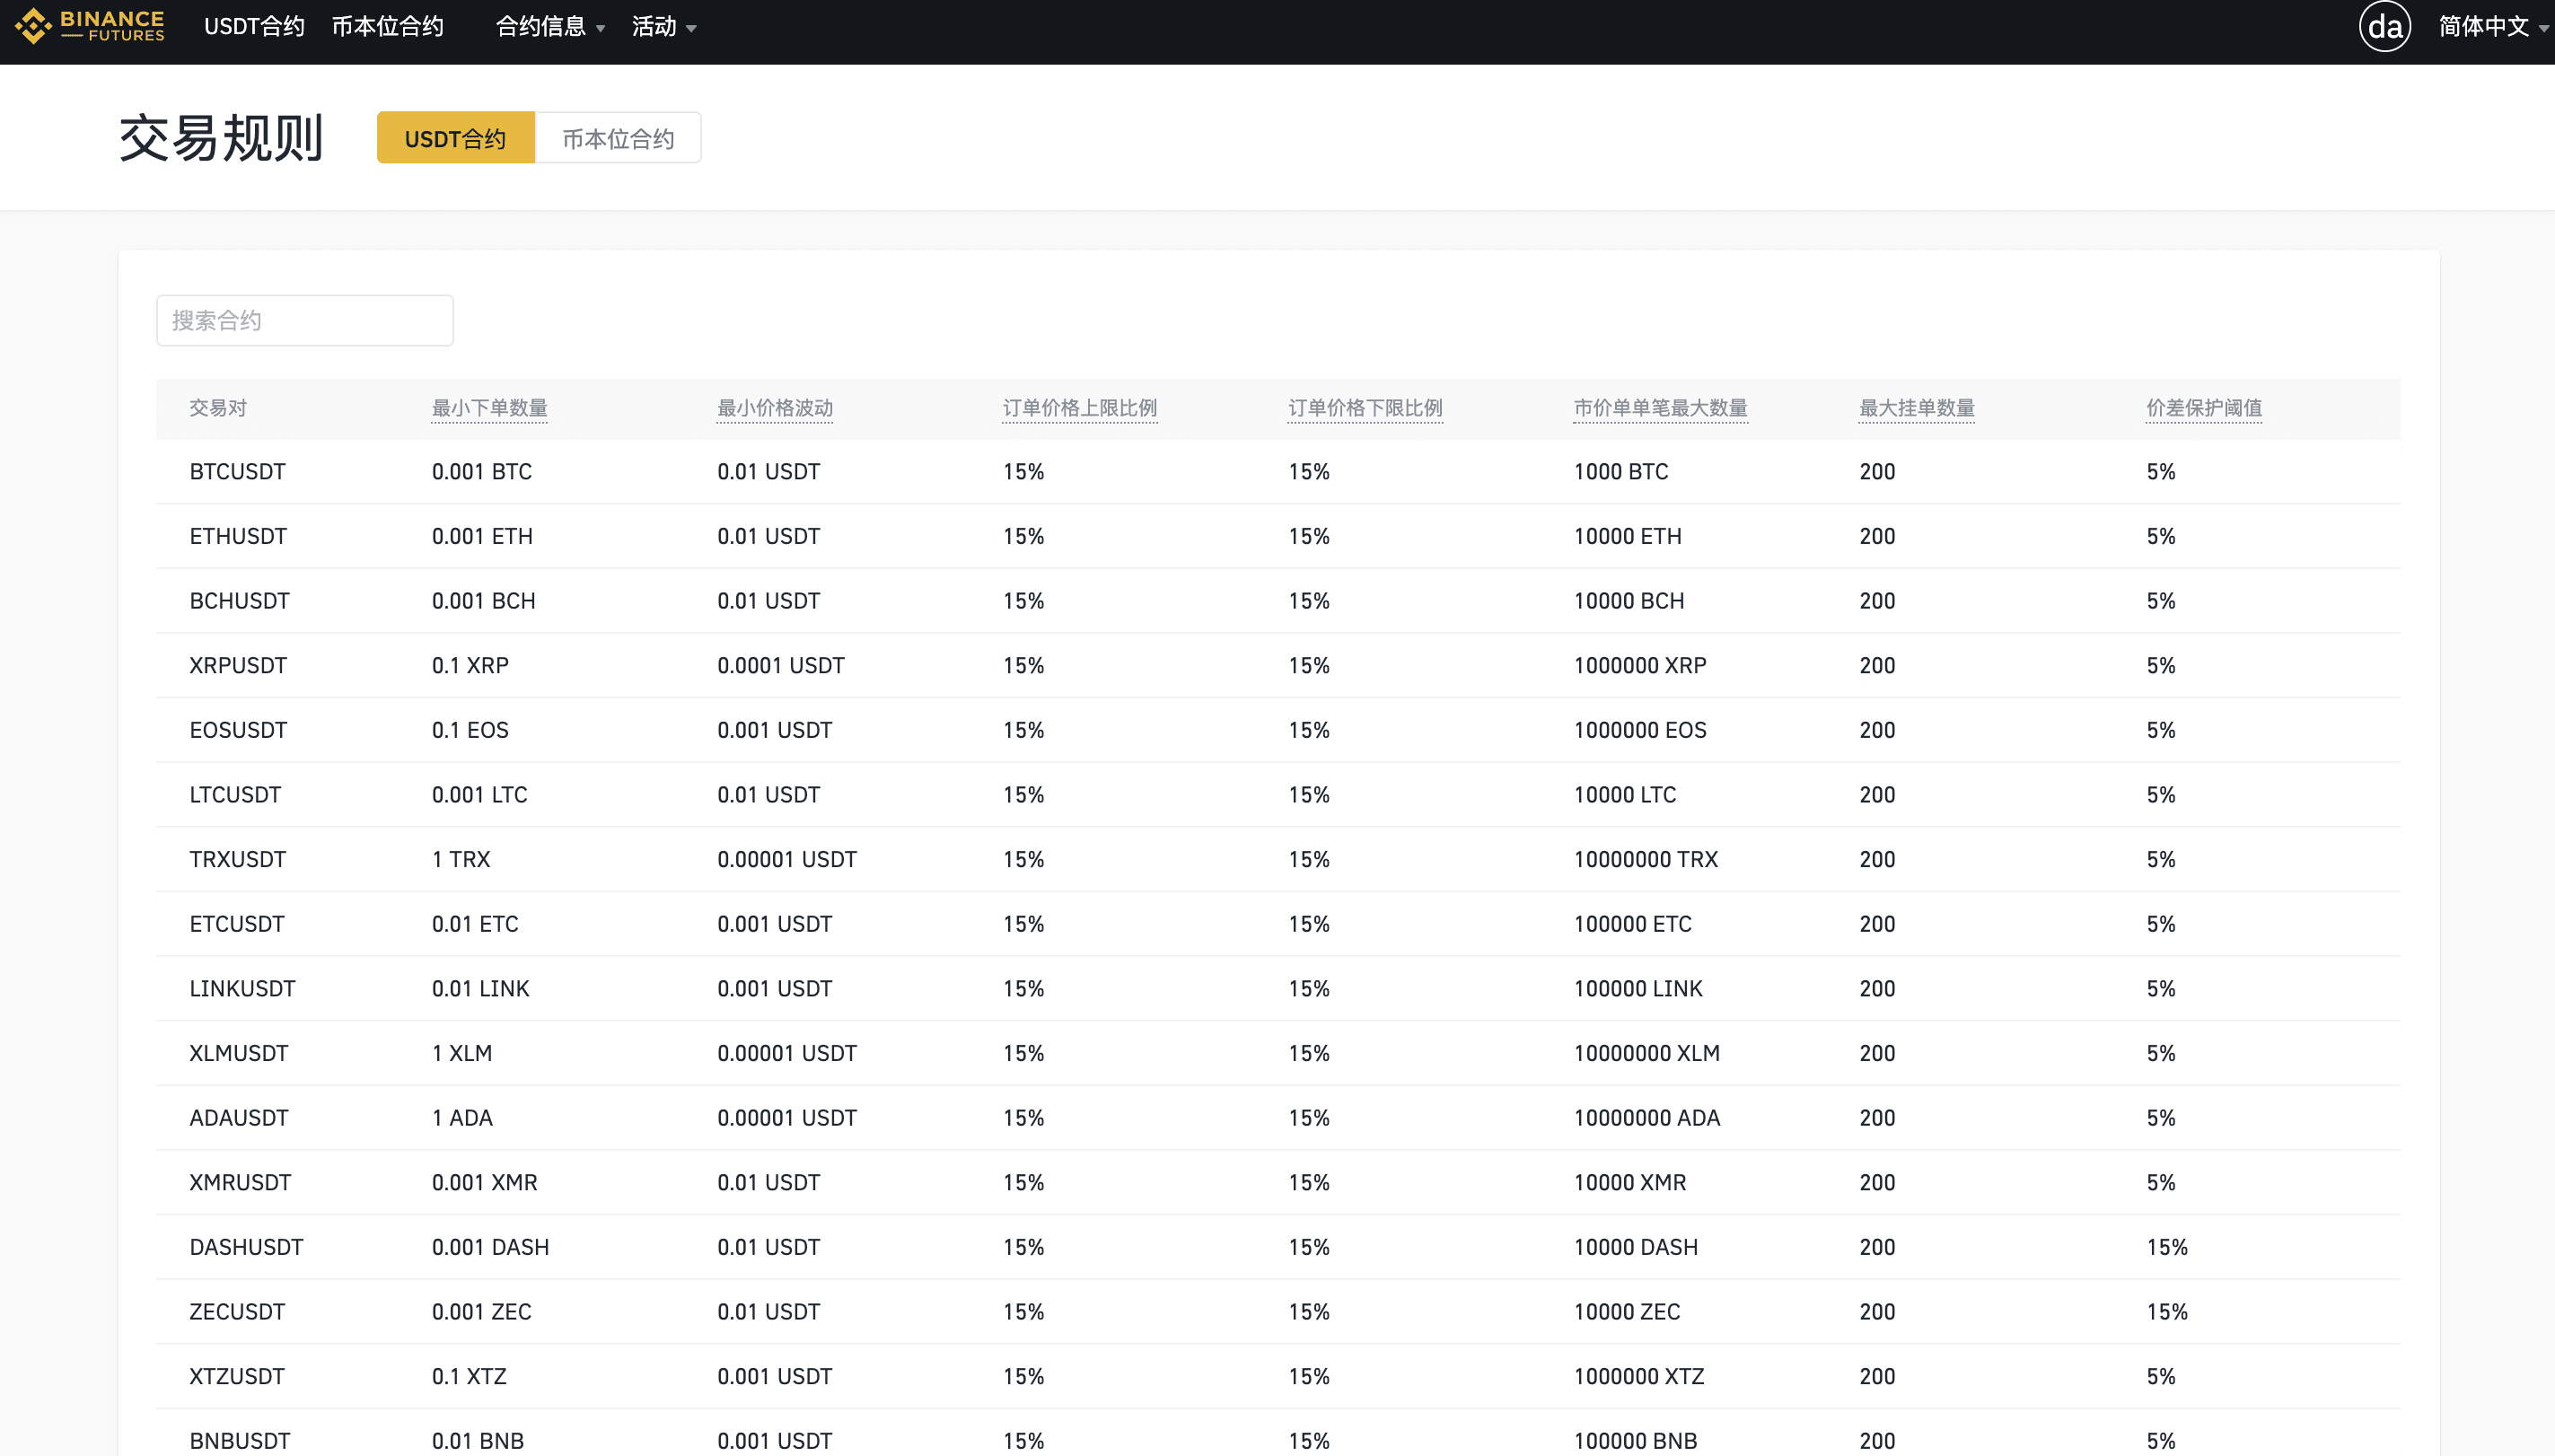Click the 100000 ETC market order max cell
Viewport: 2555px width, 1456px height.
coord(1633,924)
